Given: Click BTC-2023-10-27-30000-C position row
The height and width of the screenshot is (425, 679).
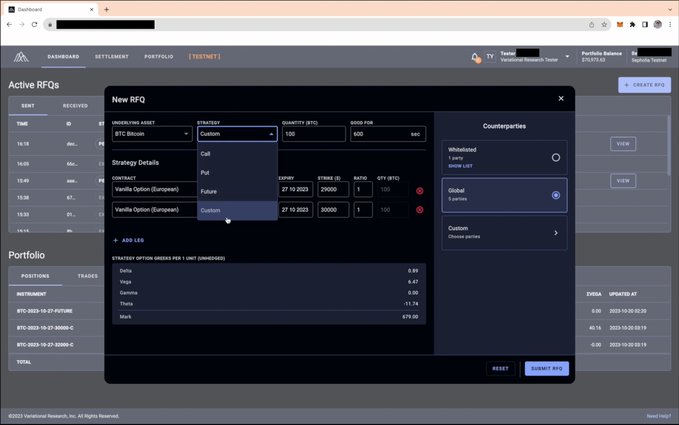Looking at the screenshot, I should (45, 328).
